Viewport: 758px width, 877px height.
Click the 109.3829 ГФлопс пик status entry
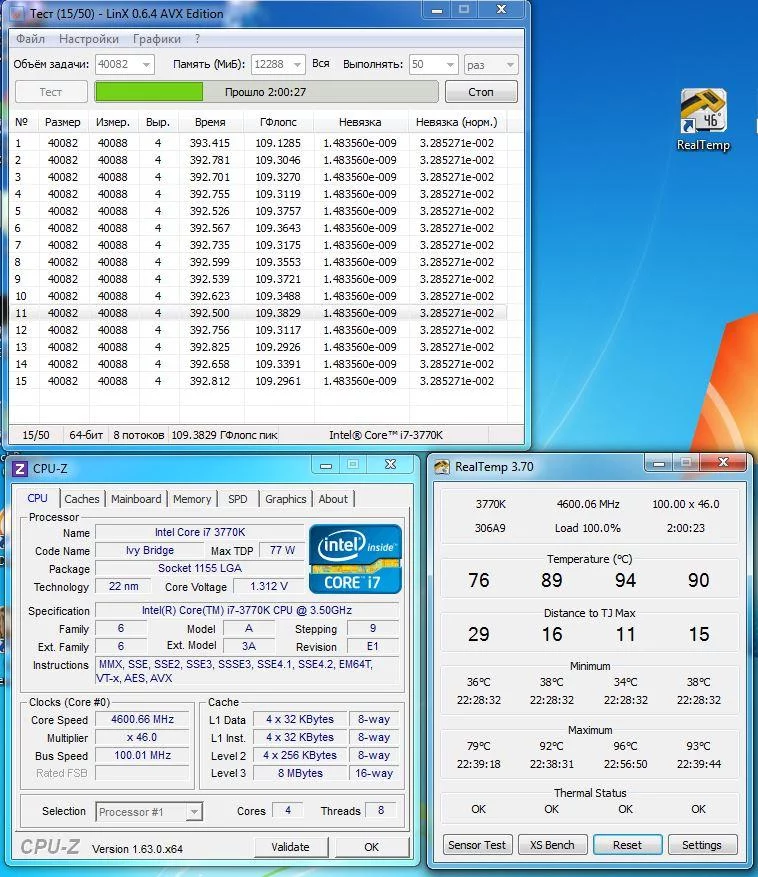click(x=224, y=435)
